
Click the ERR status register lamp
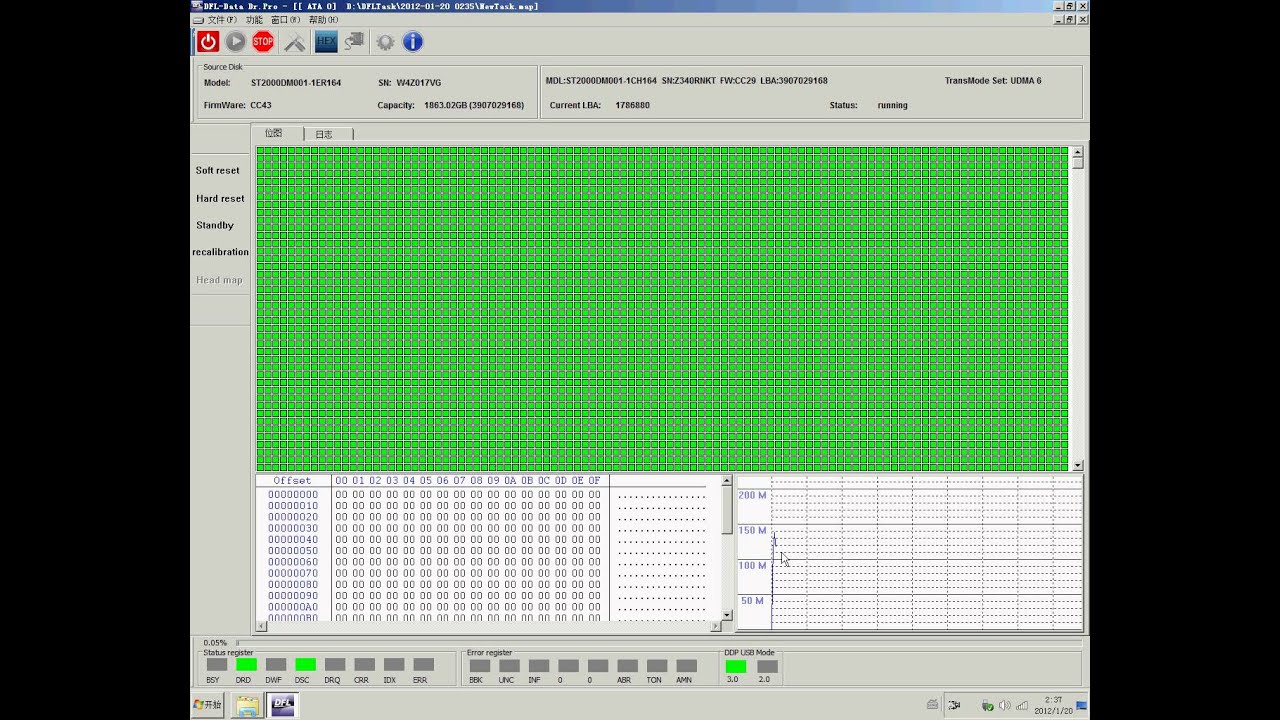pyautogui.click(x=423, y=664)
